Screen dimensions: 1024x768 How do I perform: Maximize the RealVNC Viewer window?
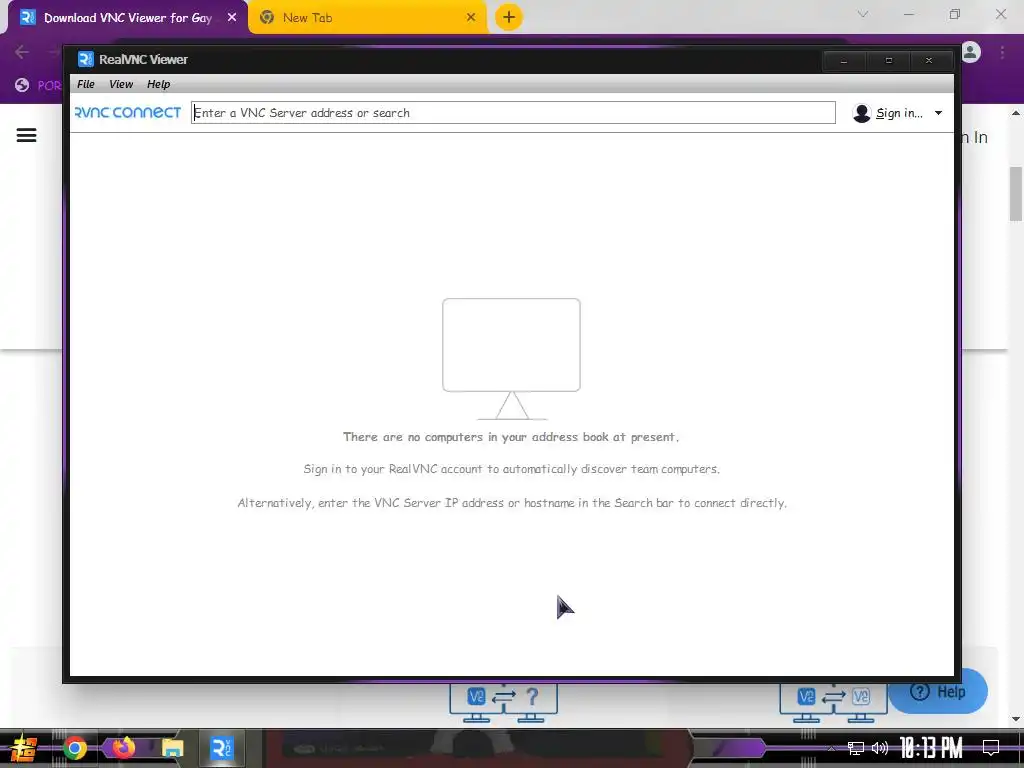point(888,60)
